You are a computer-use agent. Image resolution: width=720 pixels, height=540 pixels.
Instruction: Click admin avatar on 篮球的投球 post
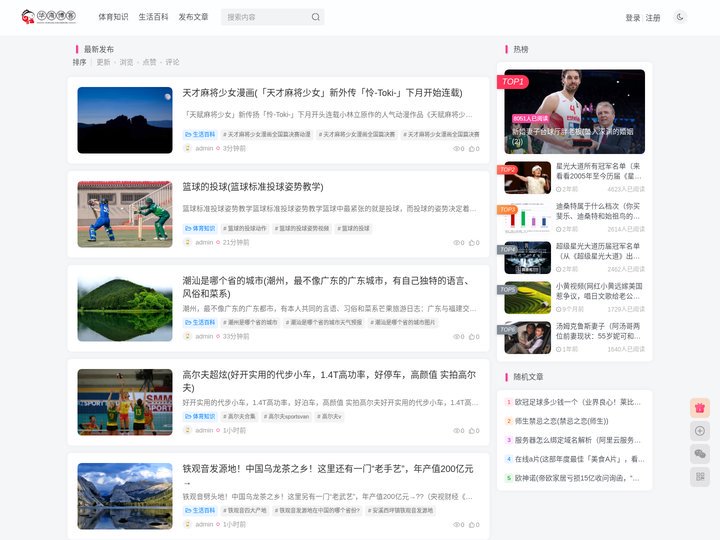pyautogui.click(x=187, y=242)
